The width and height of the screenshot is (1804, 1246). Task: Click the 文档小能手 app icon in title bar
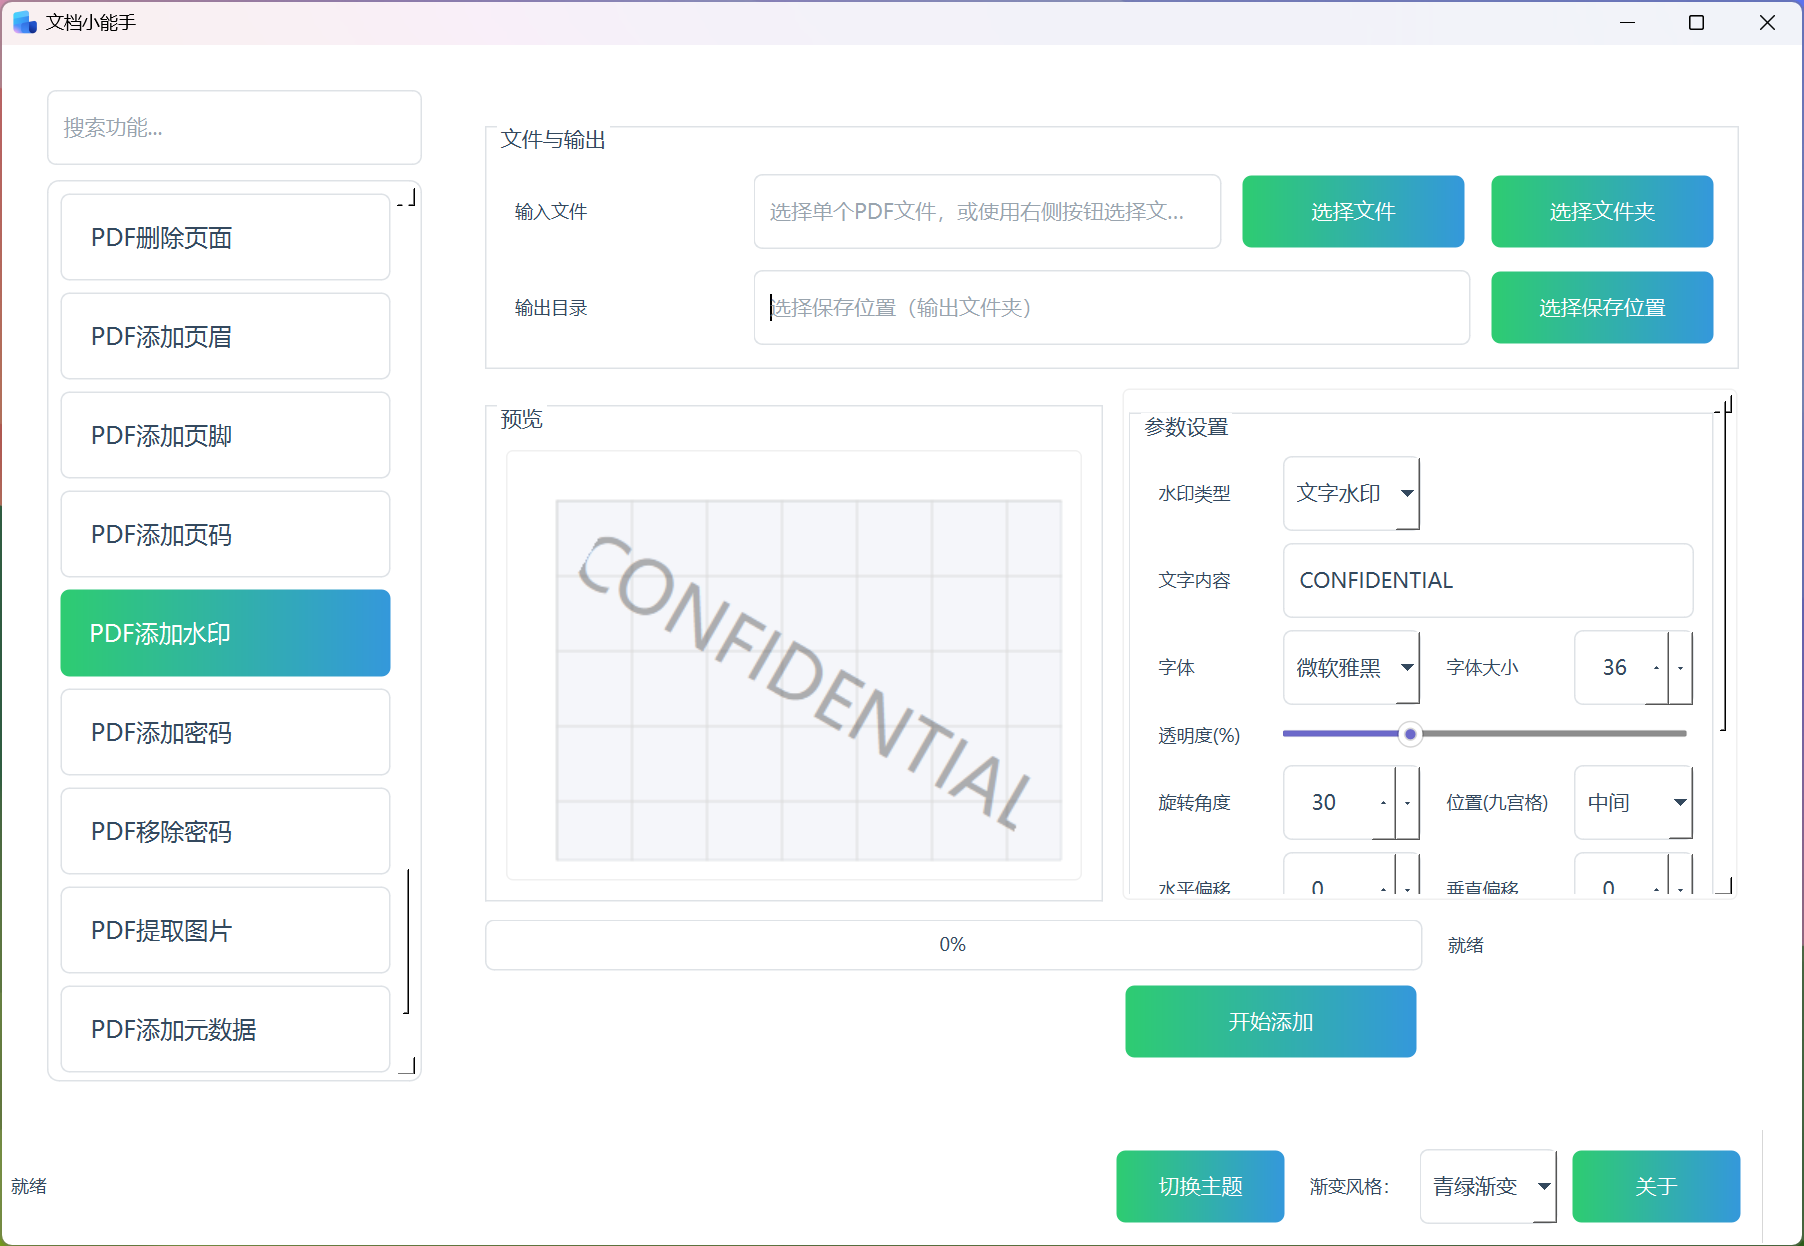pyautogui.click(x=24, y=22)
